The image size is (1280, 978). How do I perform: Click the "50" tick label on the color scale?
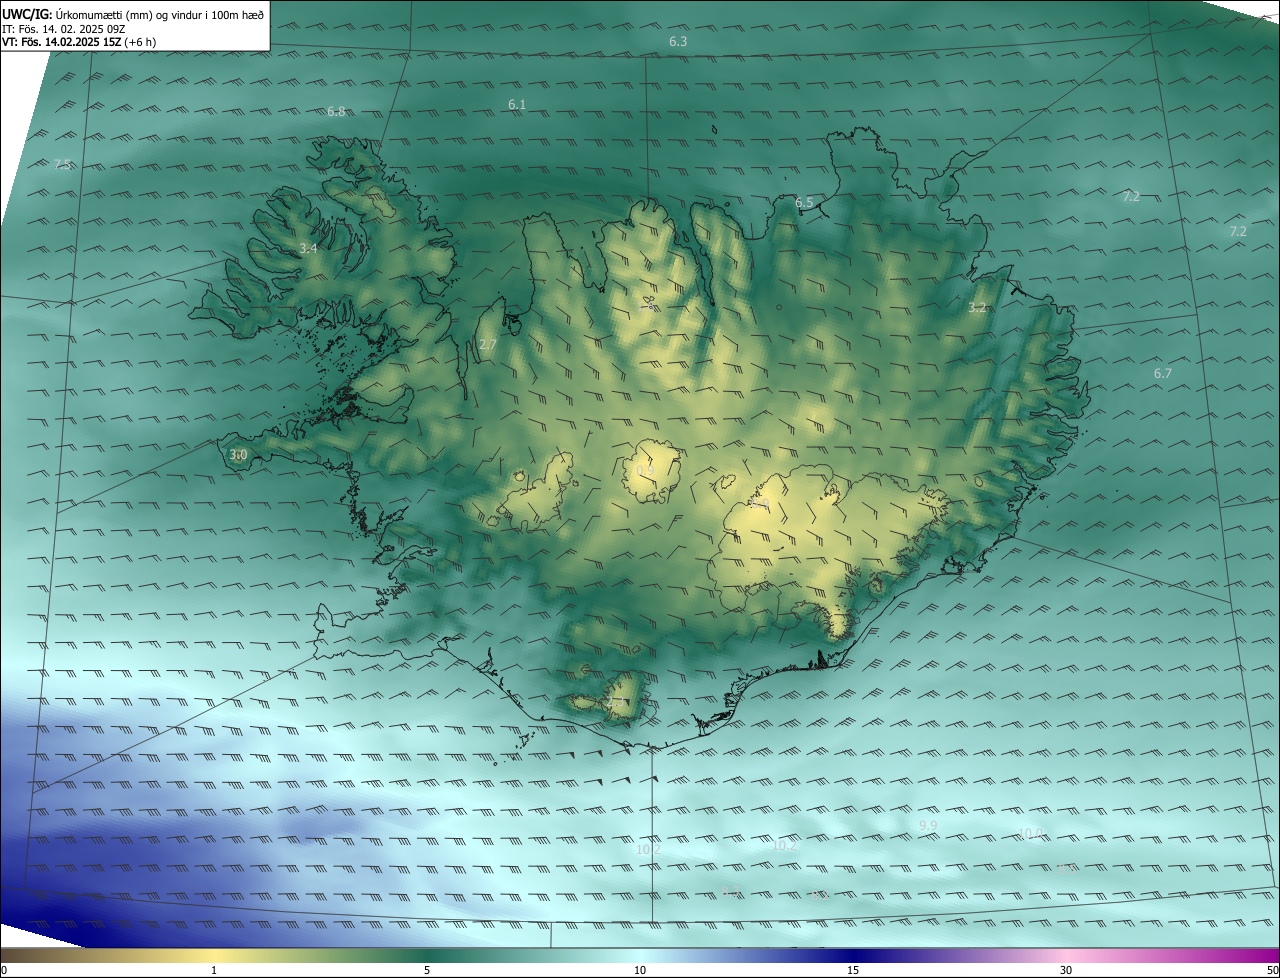coord(1272,970)
